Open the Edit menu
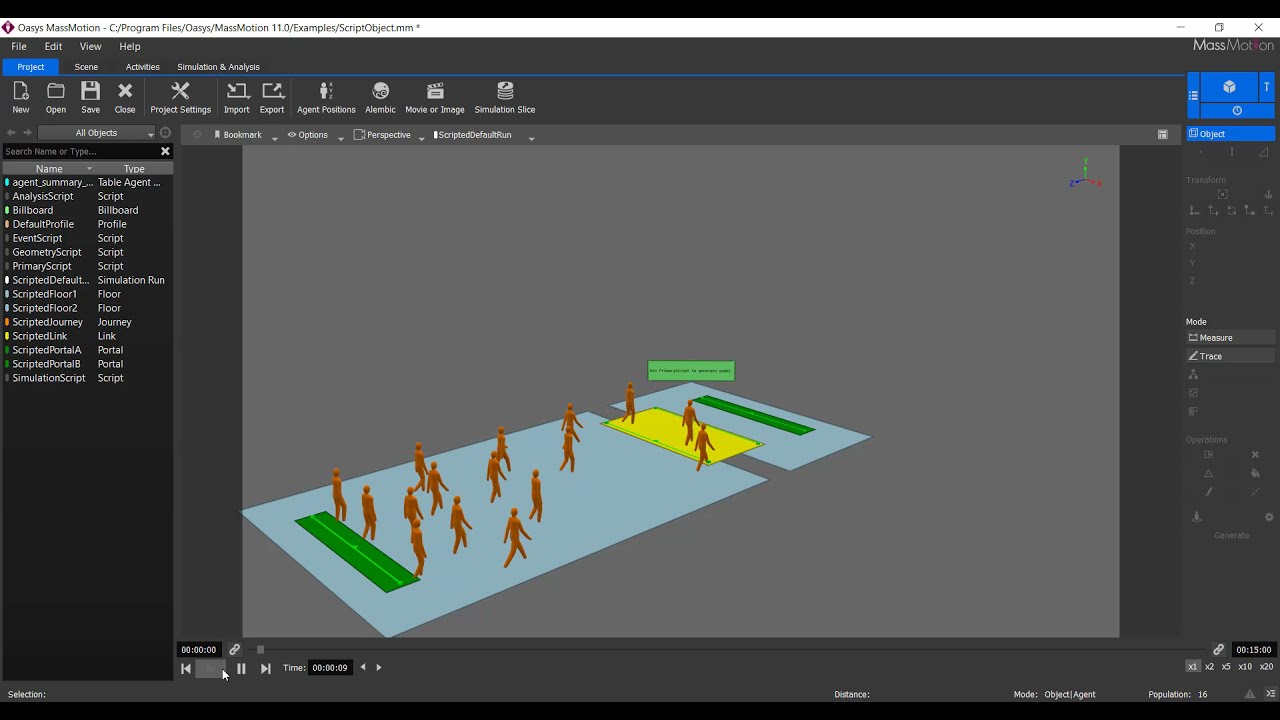The image size is (1280, 720). [x=53, y=46]
